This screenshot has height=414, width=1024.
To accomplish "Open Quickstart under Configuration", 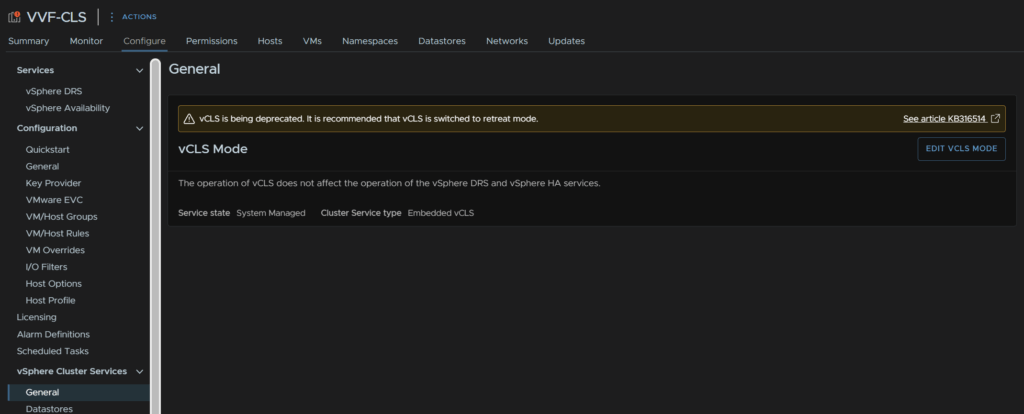I will [x=48, y=150].
